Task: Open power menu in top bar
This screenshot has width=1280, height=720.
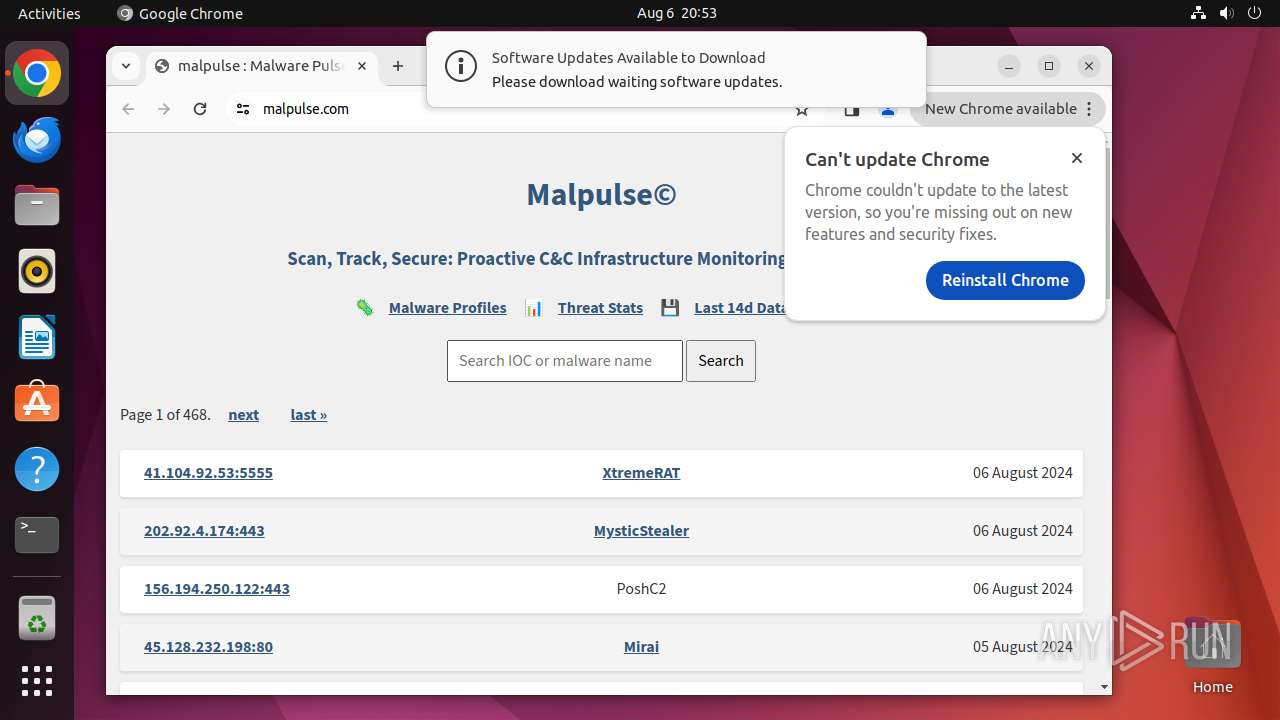Action: point(1254,13)
